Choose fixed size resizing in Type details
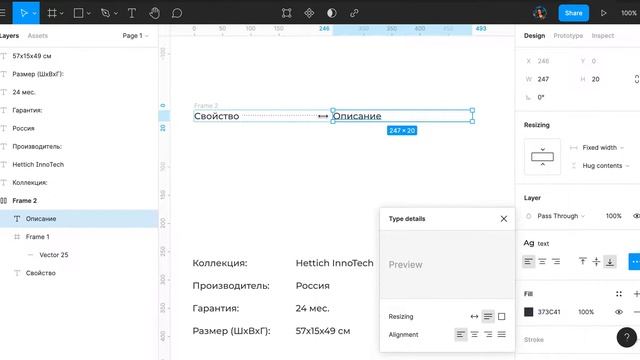The width and height of the screenshot is (640, 360). tap(502, 316)
